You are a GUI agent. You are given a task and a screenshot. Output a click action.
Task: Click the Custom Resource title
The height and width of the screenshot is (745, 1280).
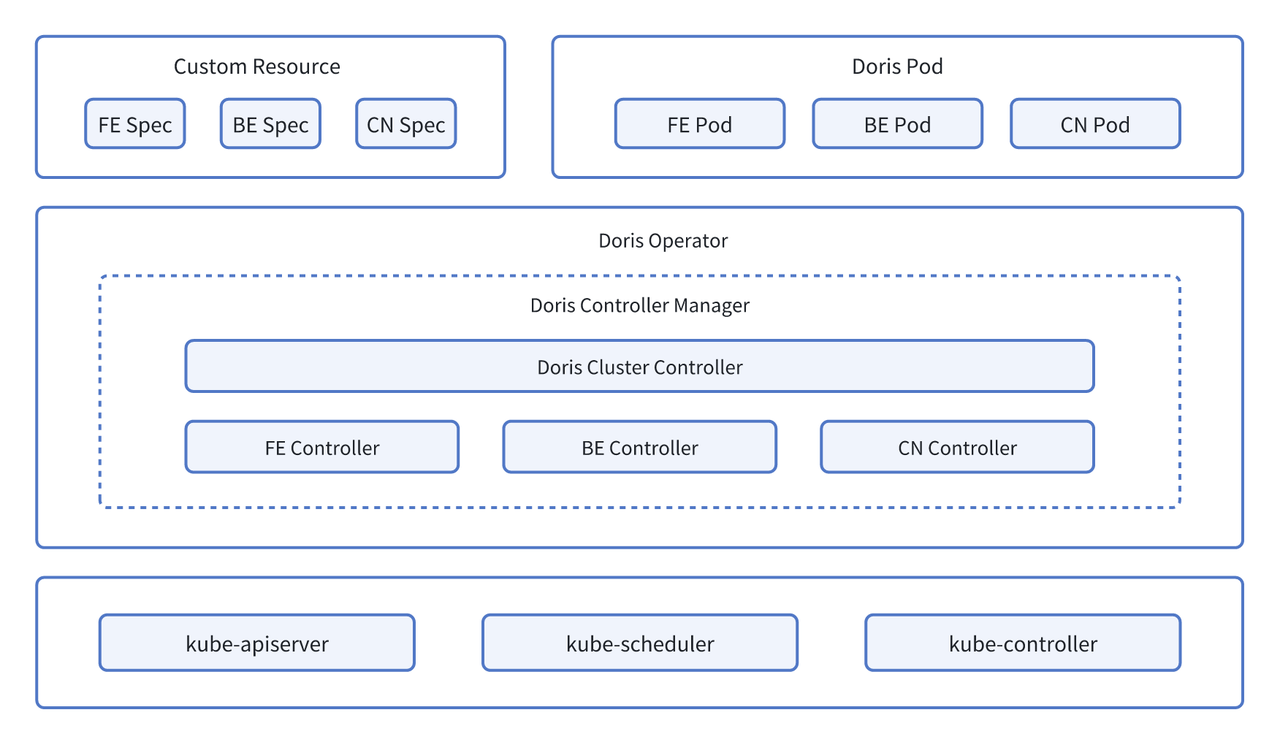coord(257,67)
